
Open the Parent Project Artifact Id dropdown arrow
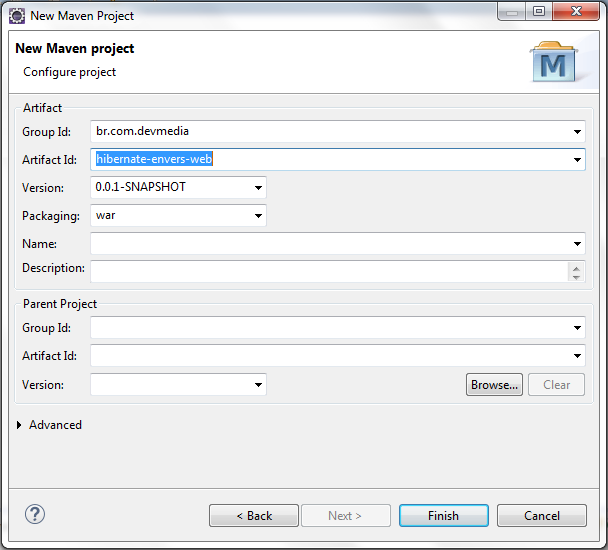[x=577, y=356]
